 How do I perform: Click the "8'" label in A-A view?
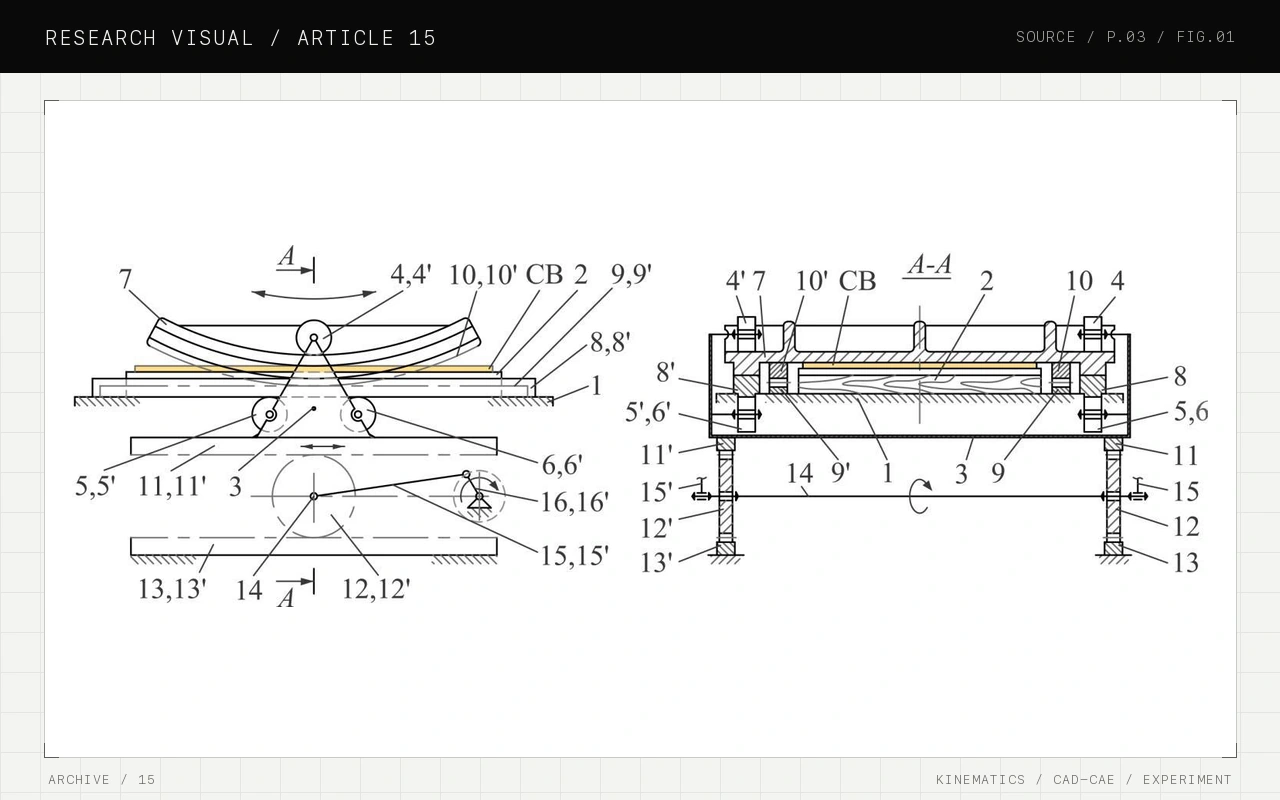point(666,373)
